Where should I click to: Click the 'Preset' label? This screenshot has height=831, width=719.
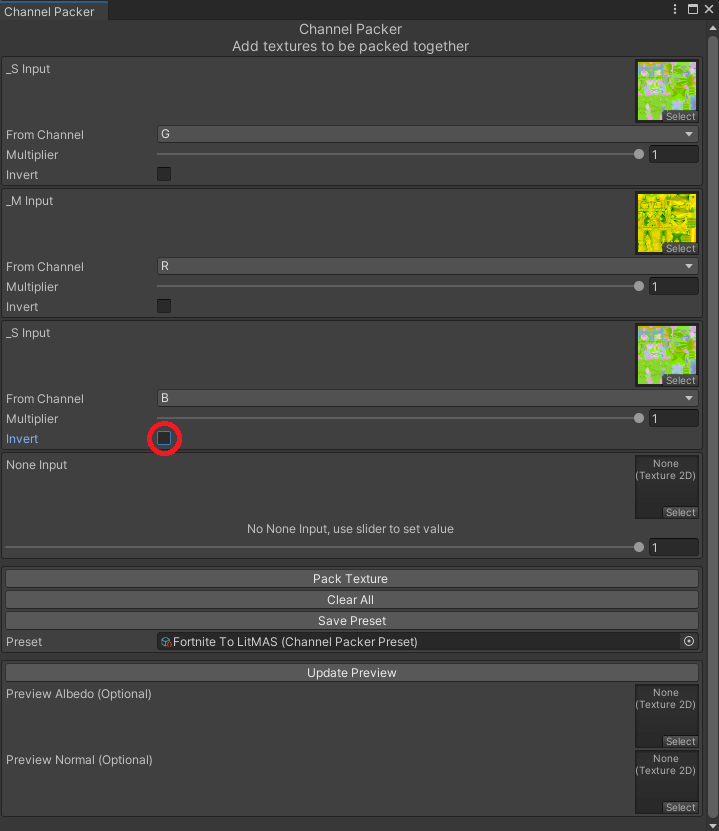24,642
